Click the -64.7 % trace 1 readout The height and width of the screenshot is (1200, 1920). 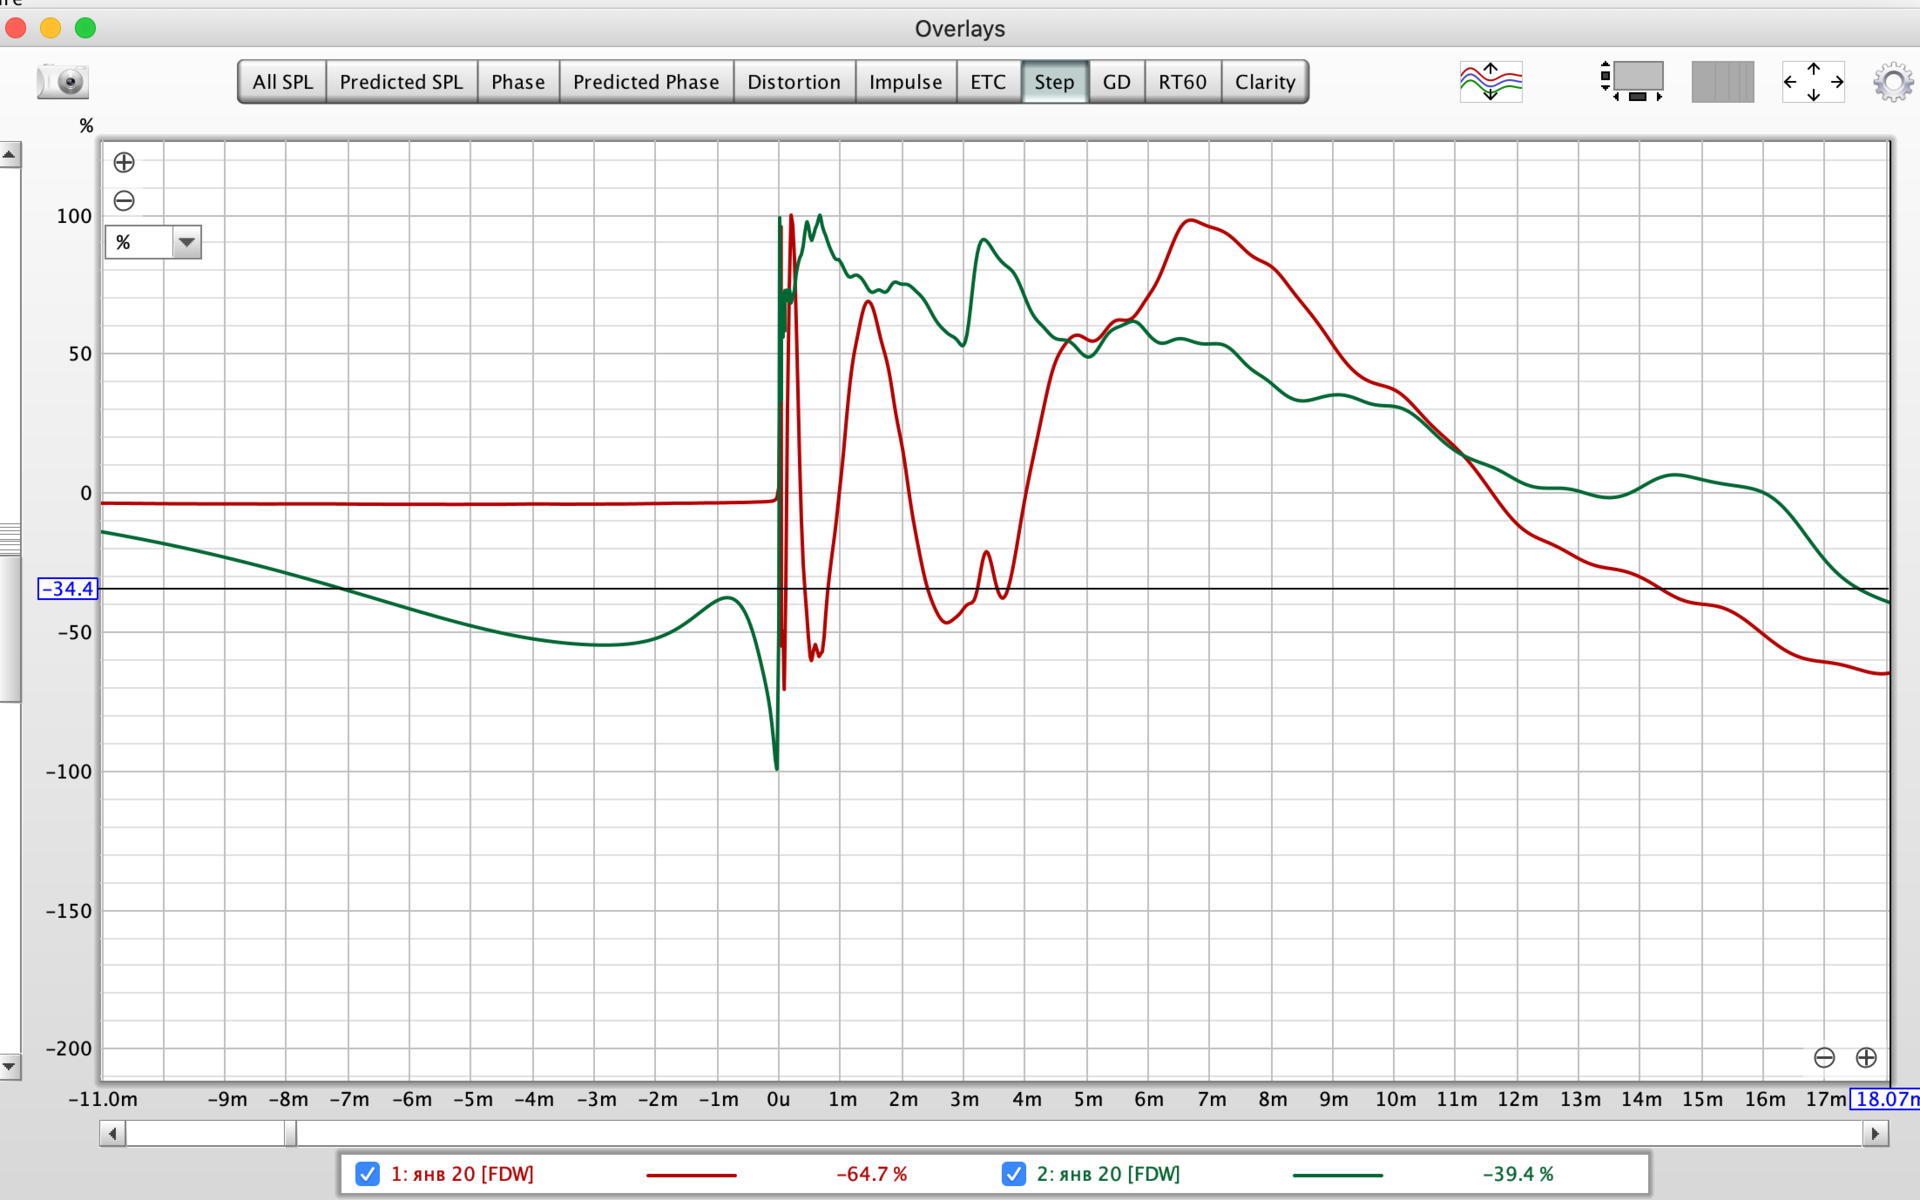click(871, 1174)
